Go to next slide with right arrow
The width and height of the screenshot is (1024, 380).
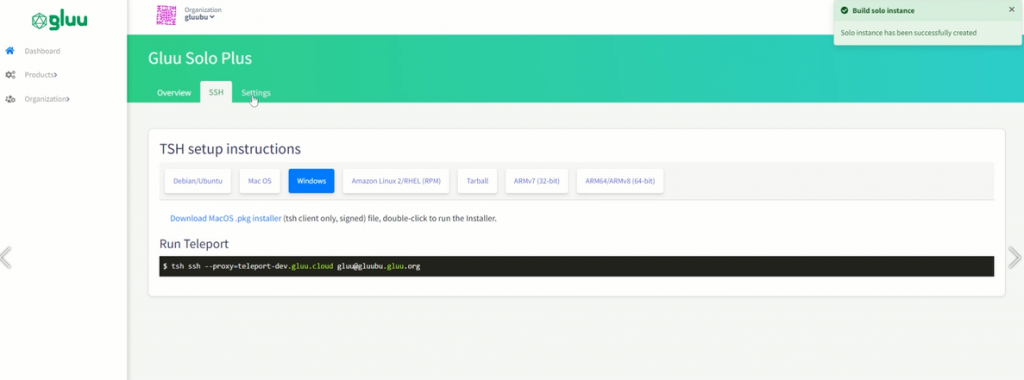1015,257
